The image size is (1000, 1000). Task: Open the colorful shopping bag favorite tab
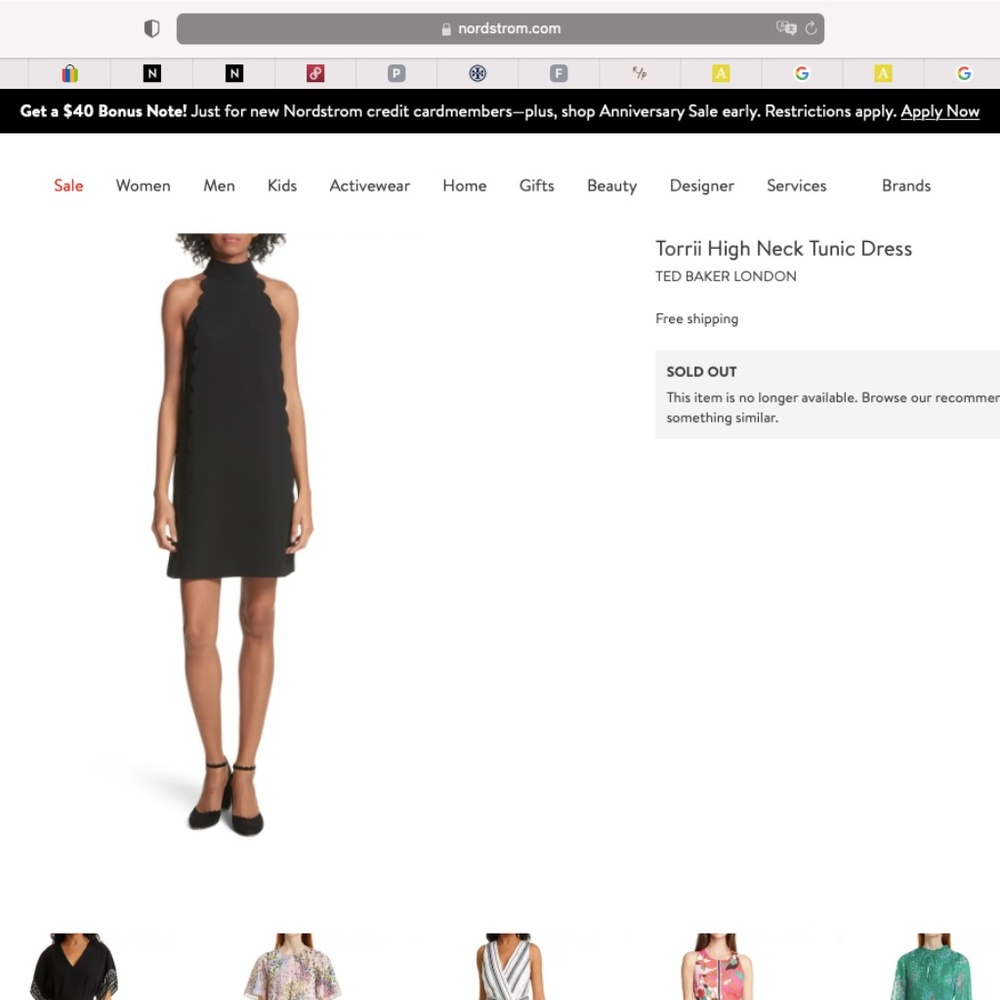(70, 73)
